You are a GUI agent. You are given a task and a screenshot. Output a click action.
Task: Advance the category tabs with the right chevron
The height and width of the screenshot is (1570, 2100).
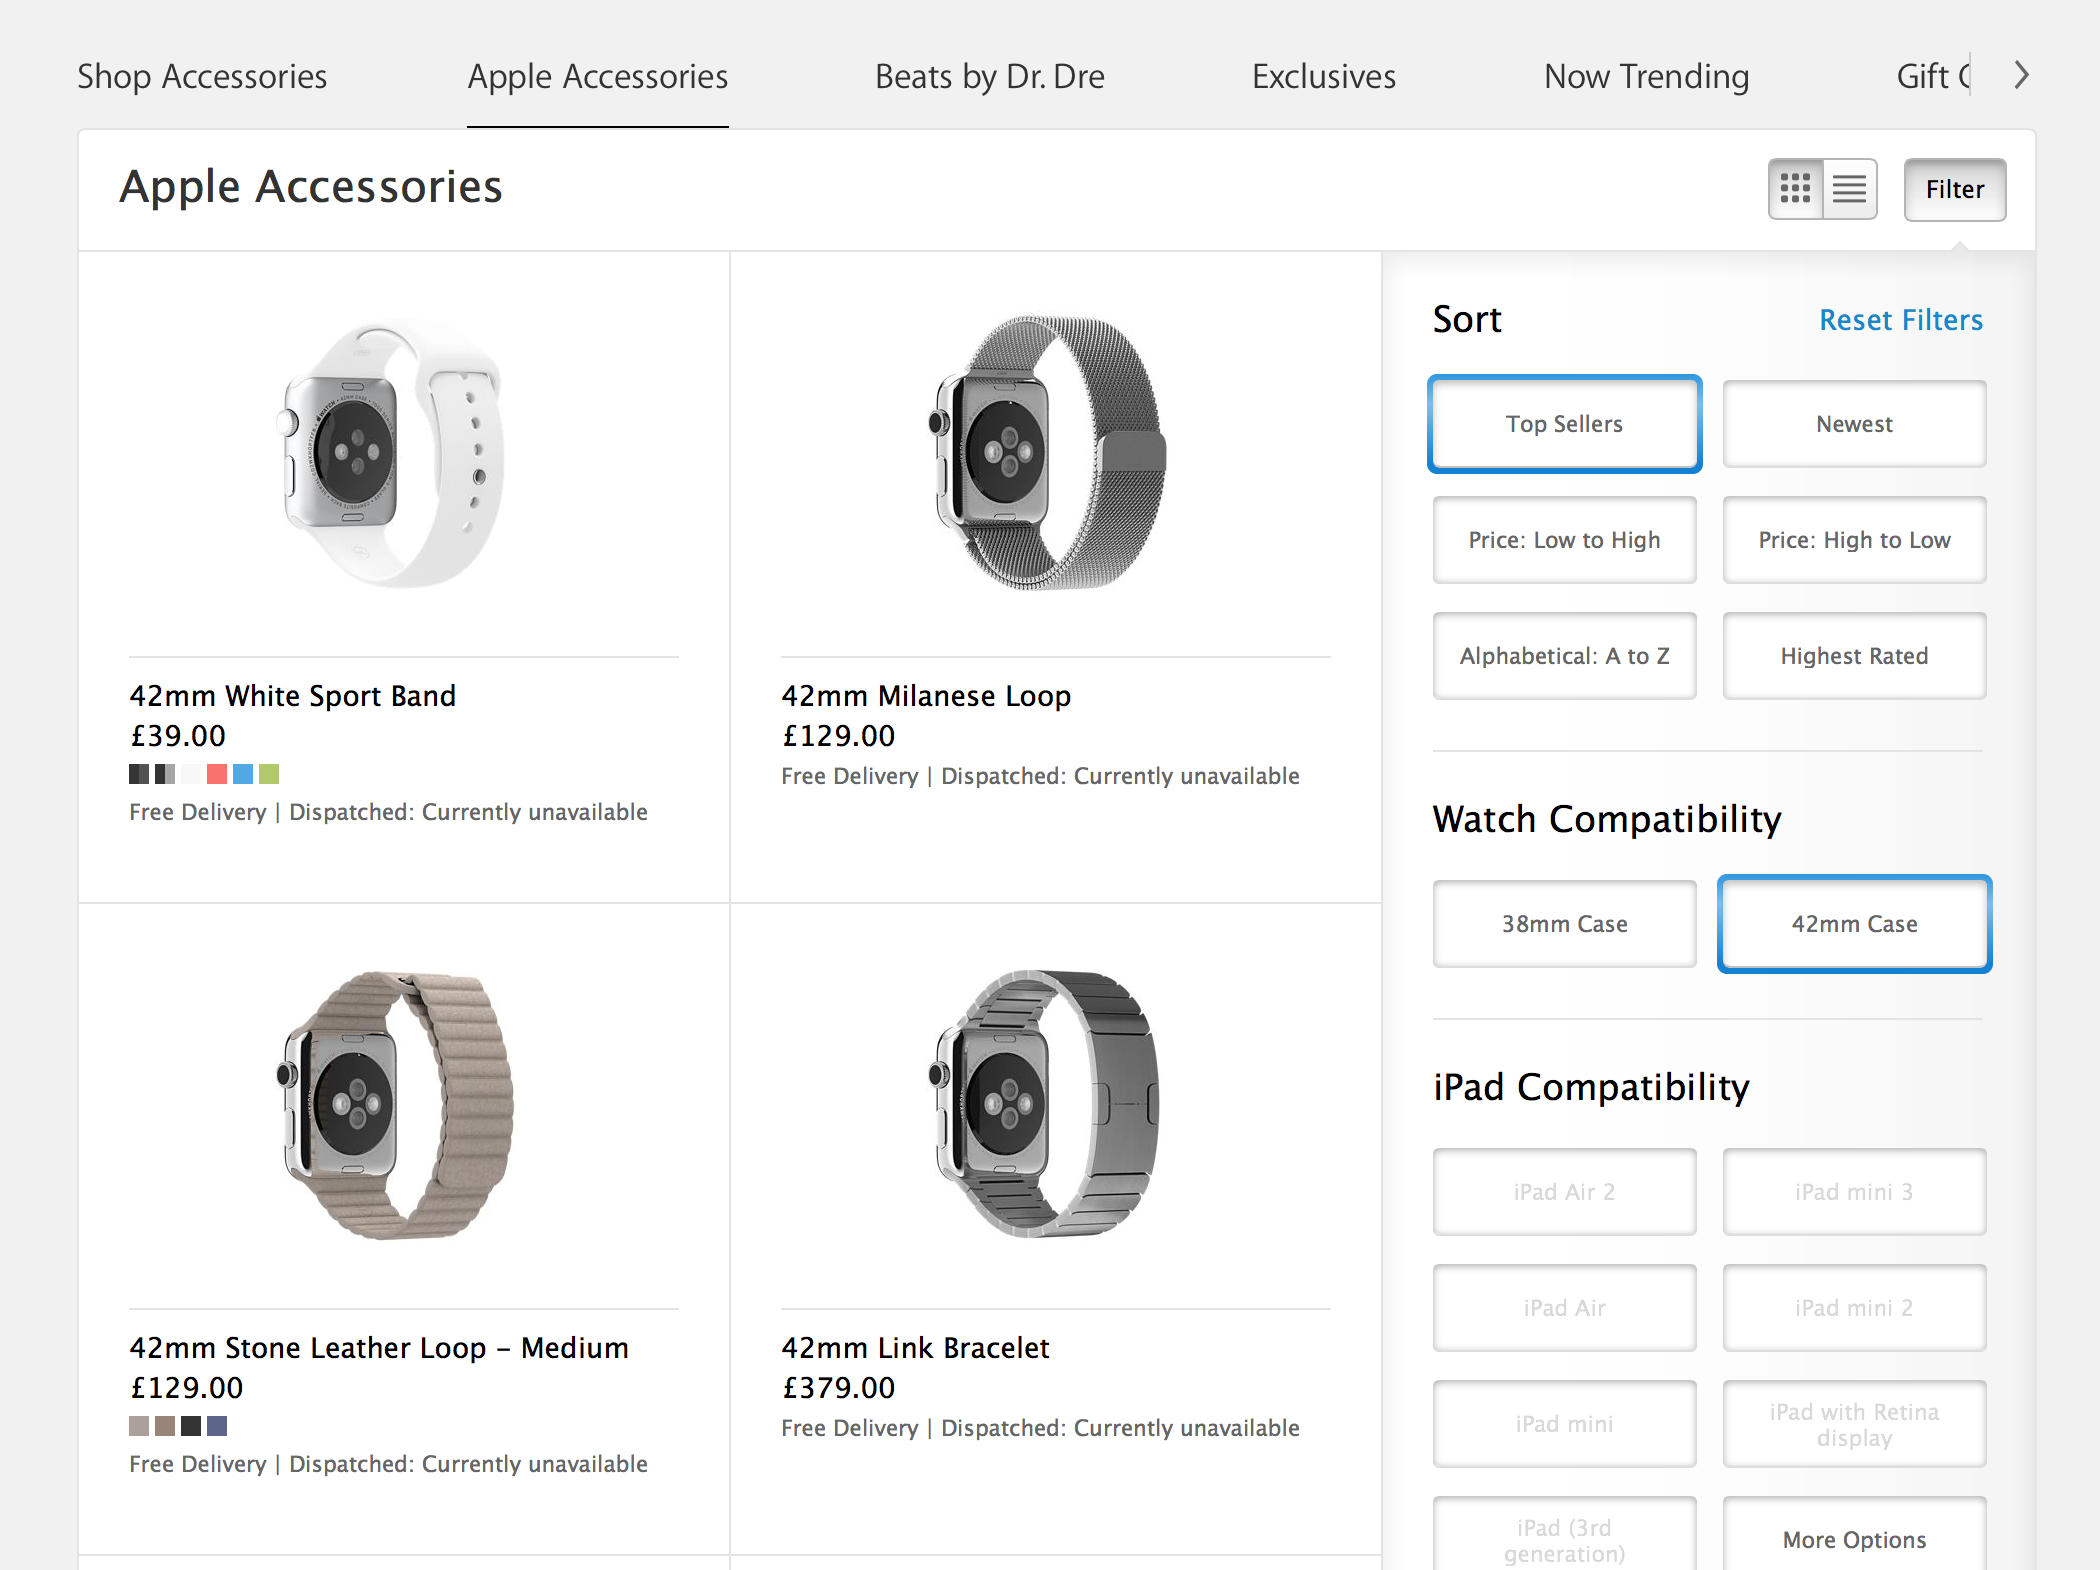2021,75
